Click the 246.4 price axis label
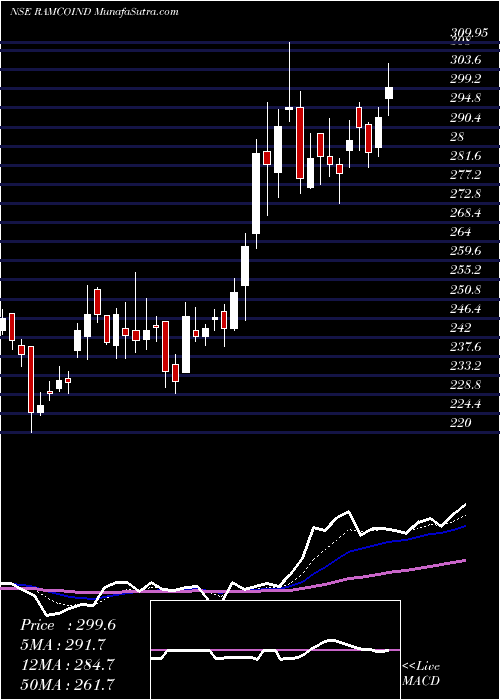Viewport: 500px width, 700px height. (x=466, y=308)
